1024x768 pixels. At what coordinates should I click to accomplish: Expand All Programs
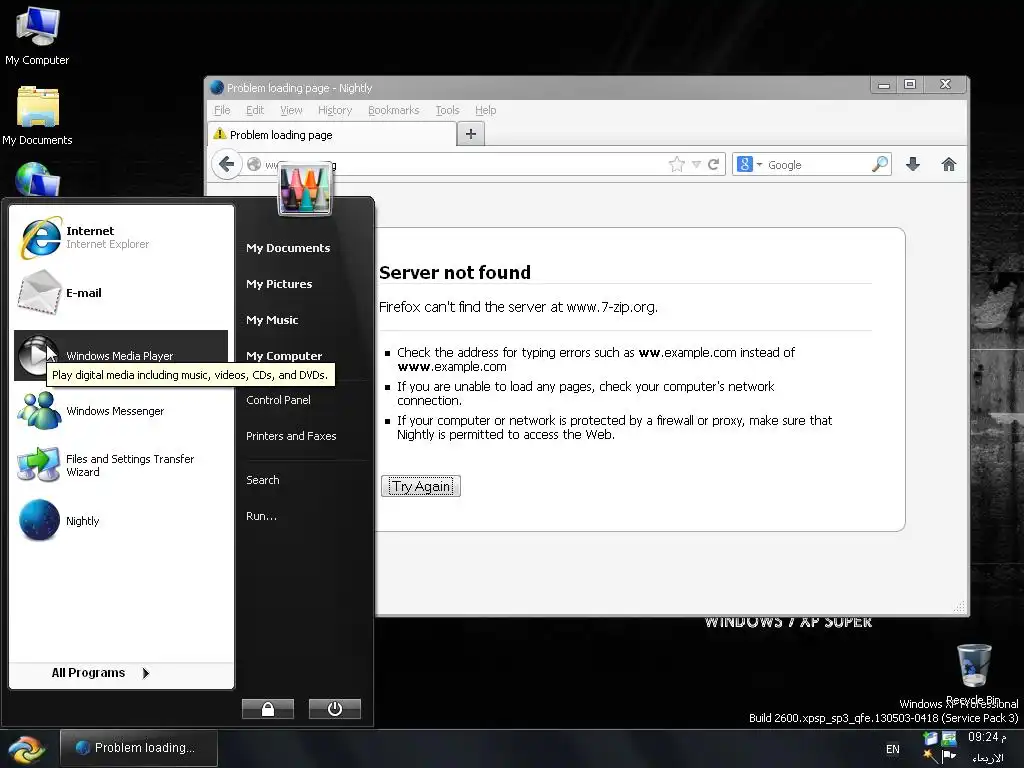pos(101,673)
